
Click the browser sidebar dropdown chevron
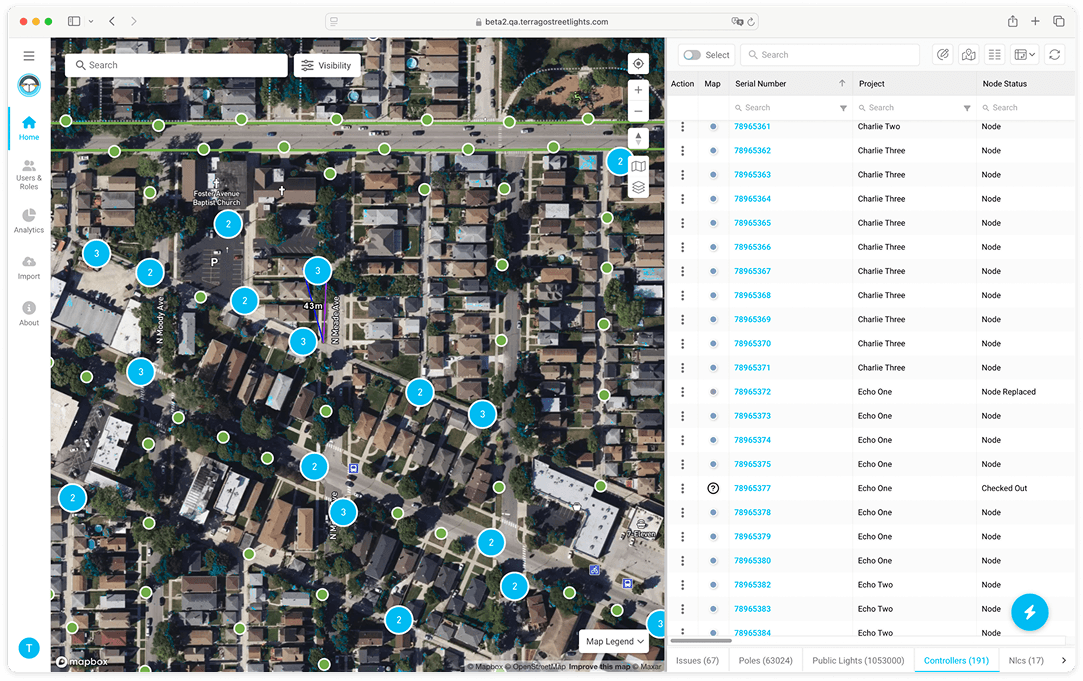coord(91,21)
